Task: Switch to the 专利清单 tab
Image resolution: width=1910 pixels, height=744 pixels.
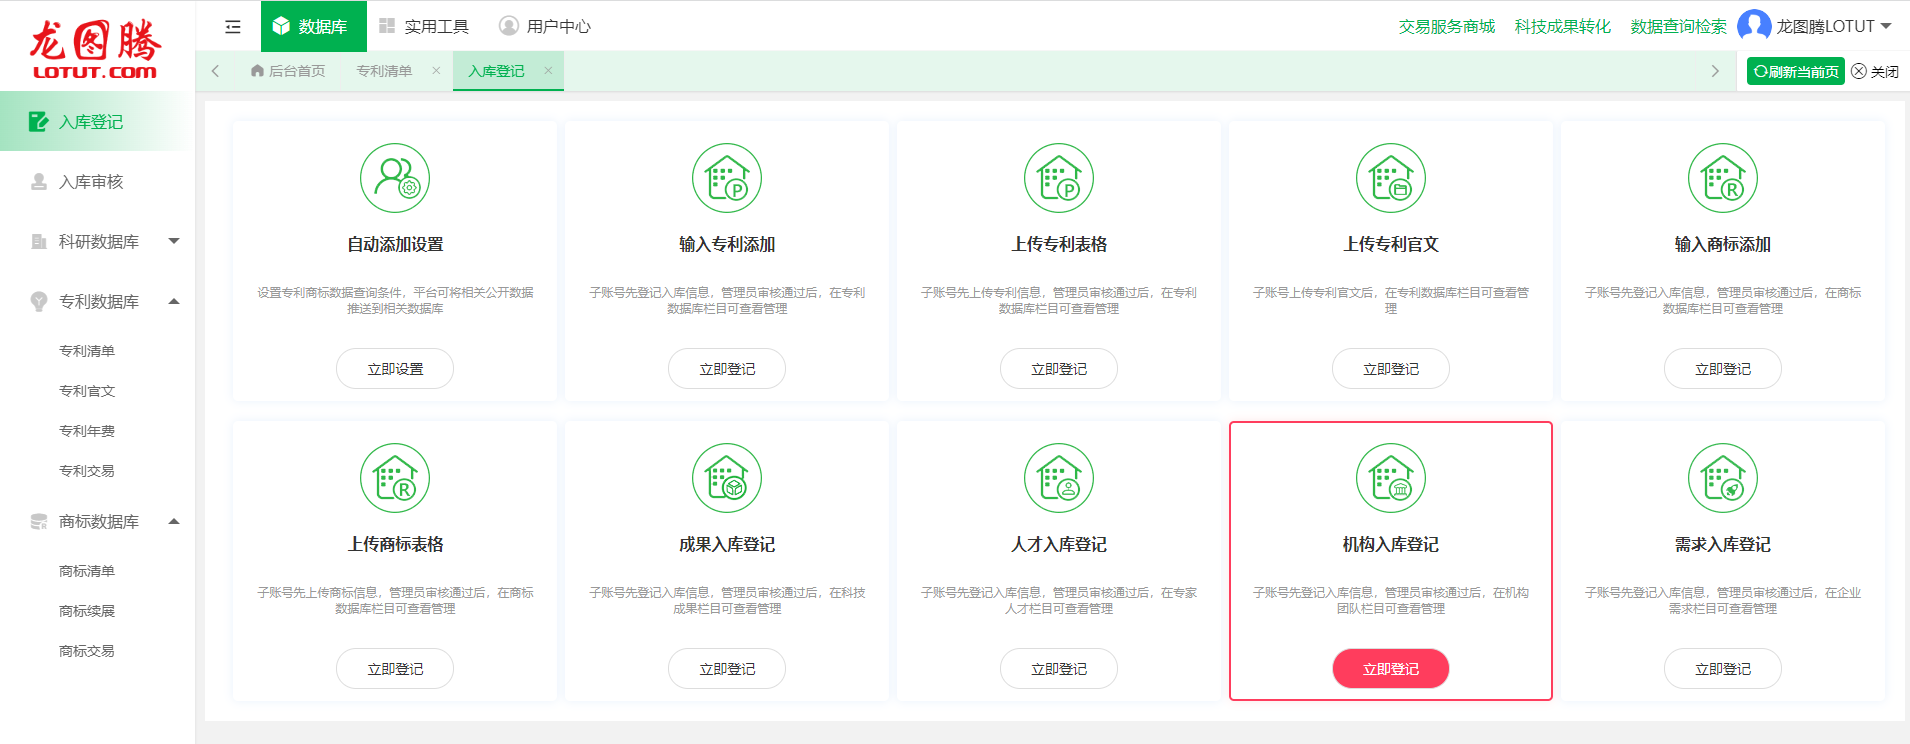Action: pos(384,71)
